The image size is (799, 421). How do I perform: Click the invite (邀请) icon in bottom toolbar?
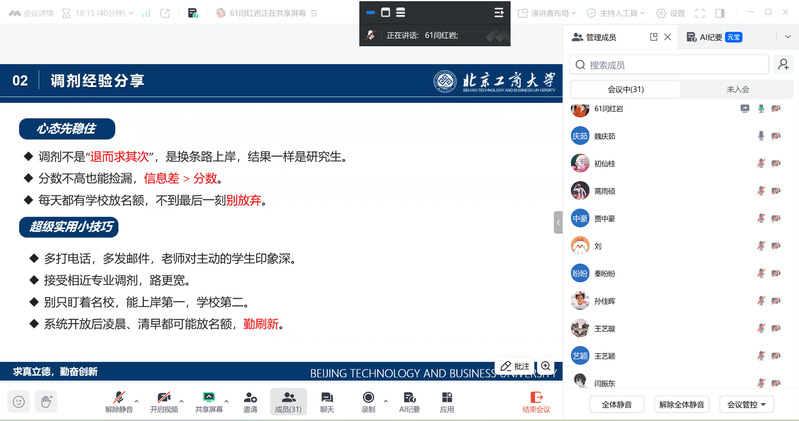[x=250, y=401]
